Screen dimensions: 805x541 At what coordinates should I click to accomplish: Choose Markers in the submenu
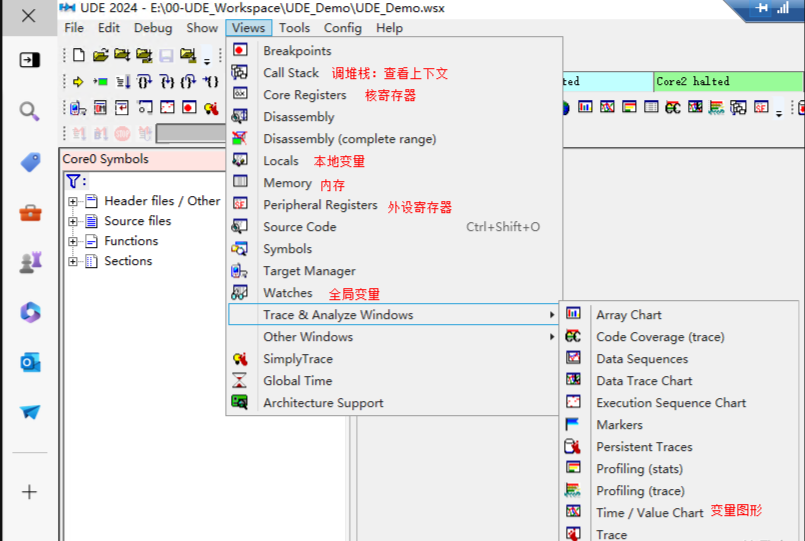click(x=679, y=425)
